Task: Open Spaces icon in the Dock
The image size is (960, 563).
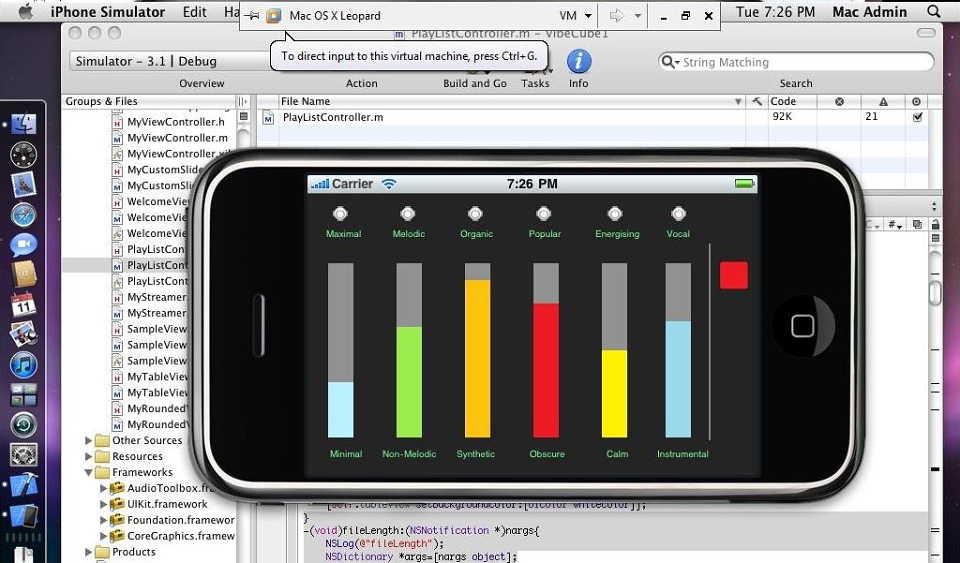Action: (23, 395)
